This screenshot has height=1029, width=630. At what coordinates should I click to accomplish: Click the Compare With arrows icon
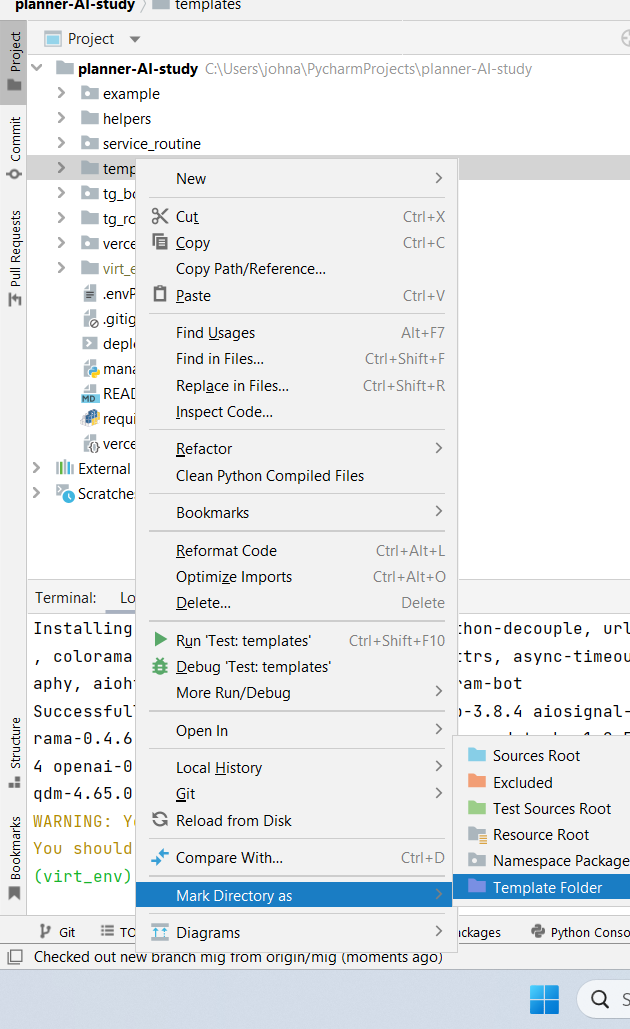tap(159, 857)
